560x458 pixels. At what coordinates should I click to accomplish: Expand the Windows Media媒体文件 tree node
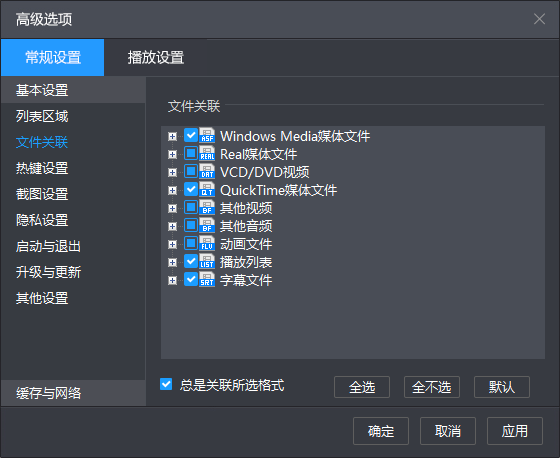[172, 136]
